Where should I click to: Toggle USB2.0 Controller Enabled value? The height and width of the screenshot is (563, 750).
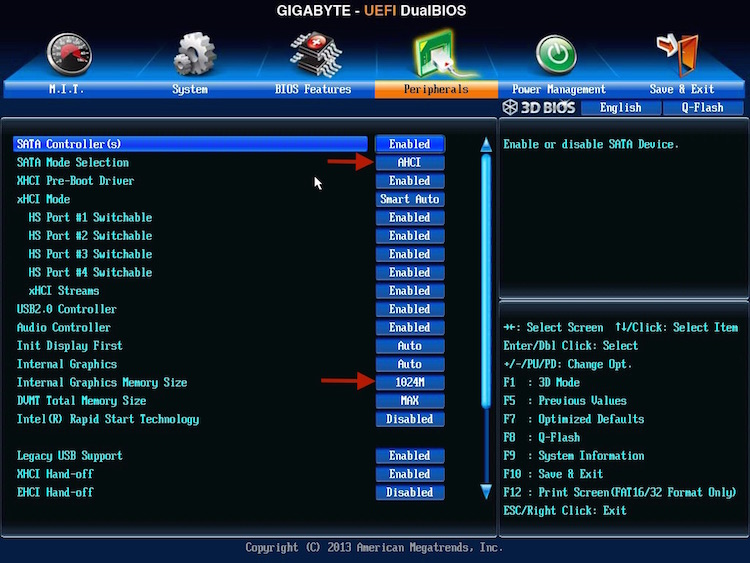(410, 309)
